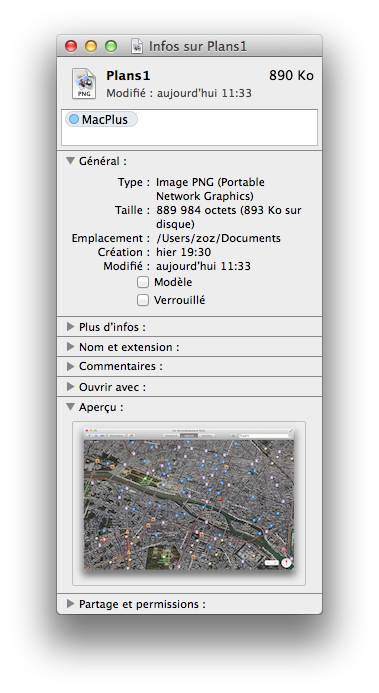
Task: Collapse the Général section
Action: coord(70,161)
